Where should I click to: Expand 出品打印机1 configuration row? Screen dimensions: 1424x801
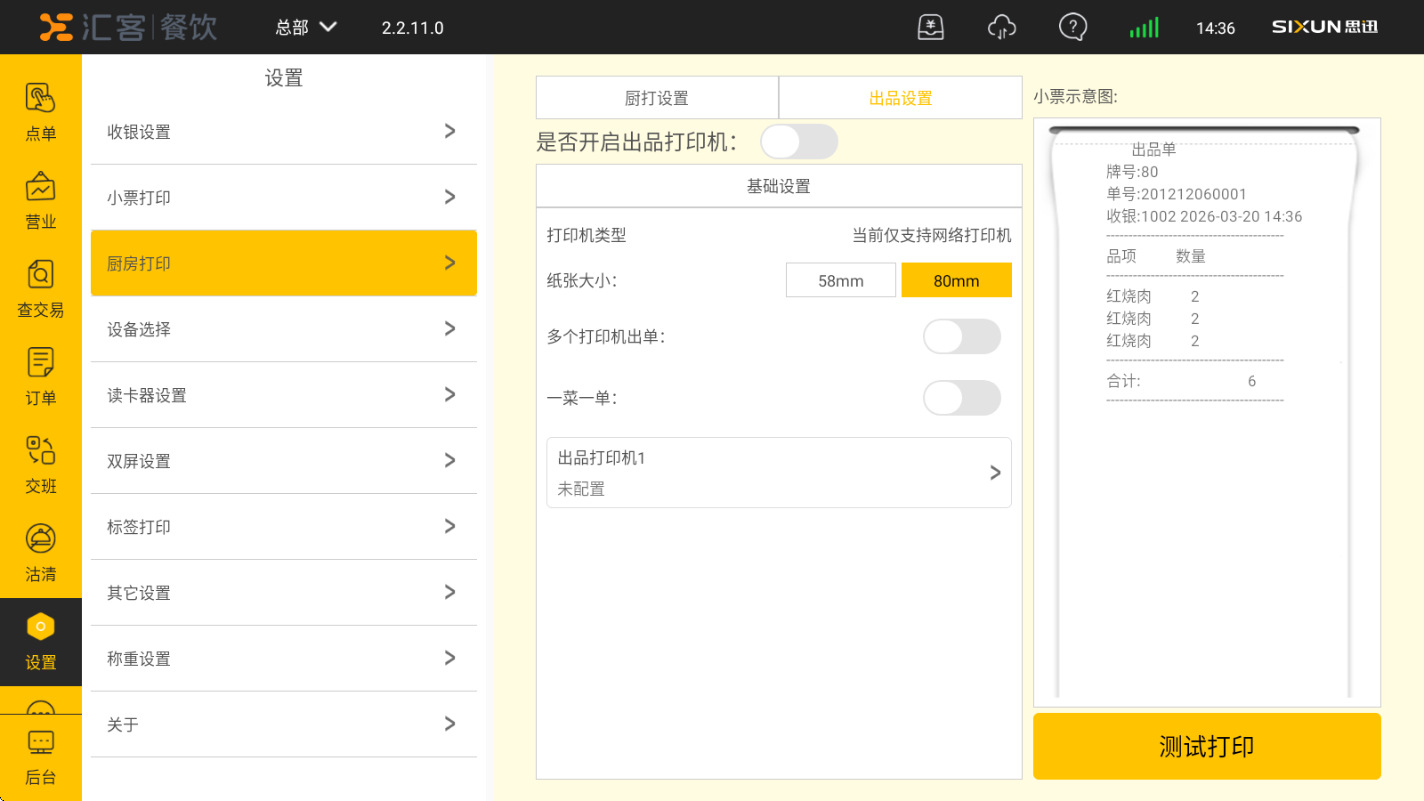click(778, 473)
